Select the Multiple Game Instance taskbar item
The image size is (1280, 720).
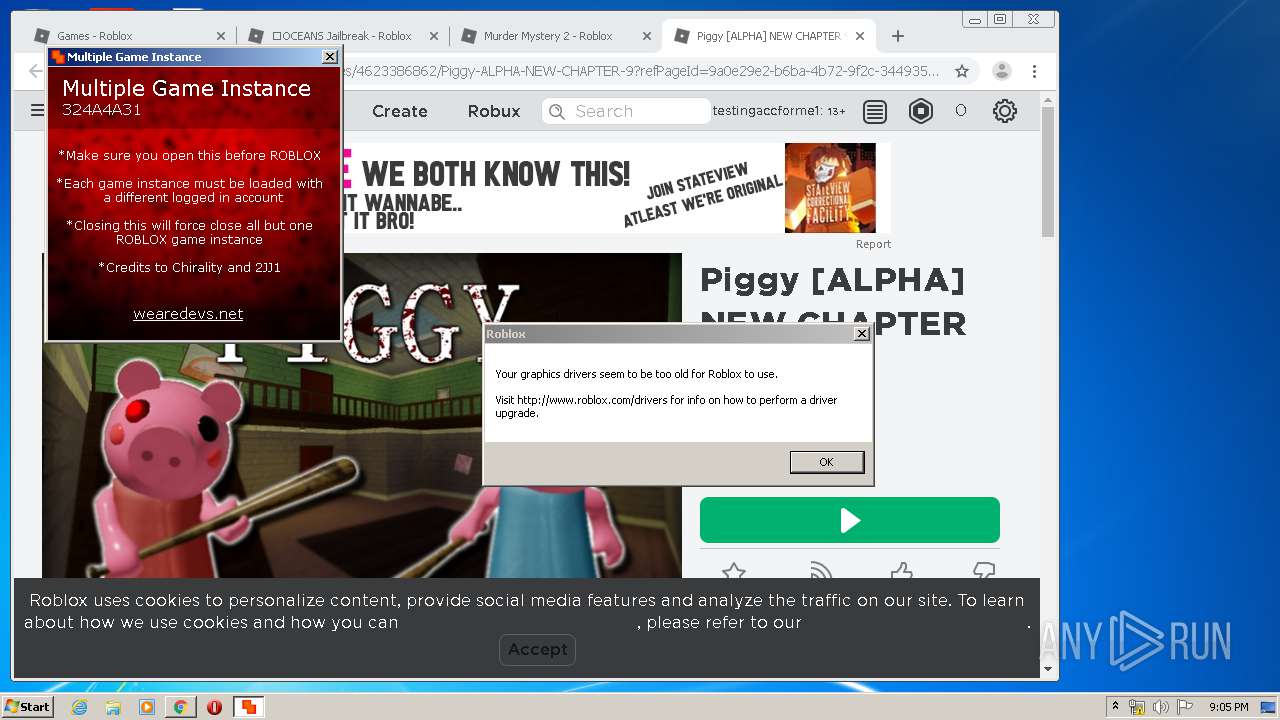(x=248, y=707)
